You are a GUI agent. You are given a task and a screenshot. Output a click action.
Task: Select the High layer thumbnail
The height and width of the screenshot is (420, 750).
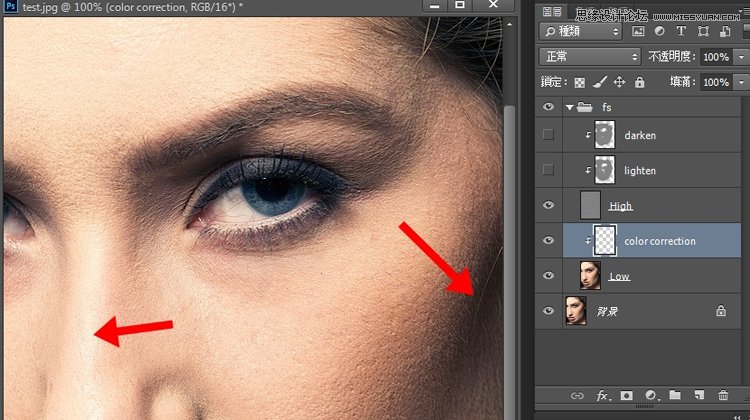tap(590, 205)
